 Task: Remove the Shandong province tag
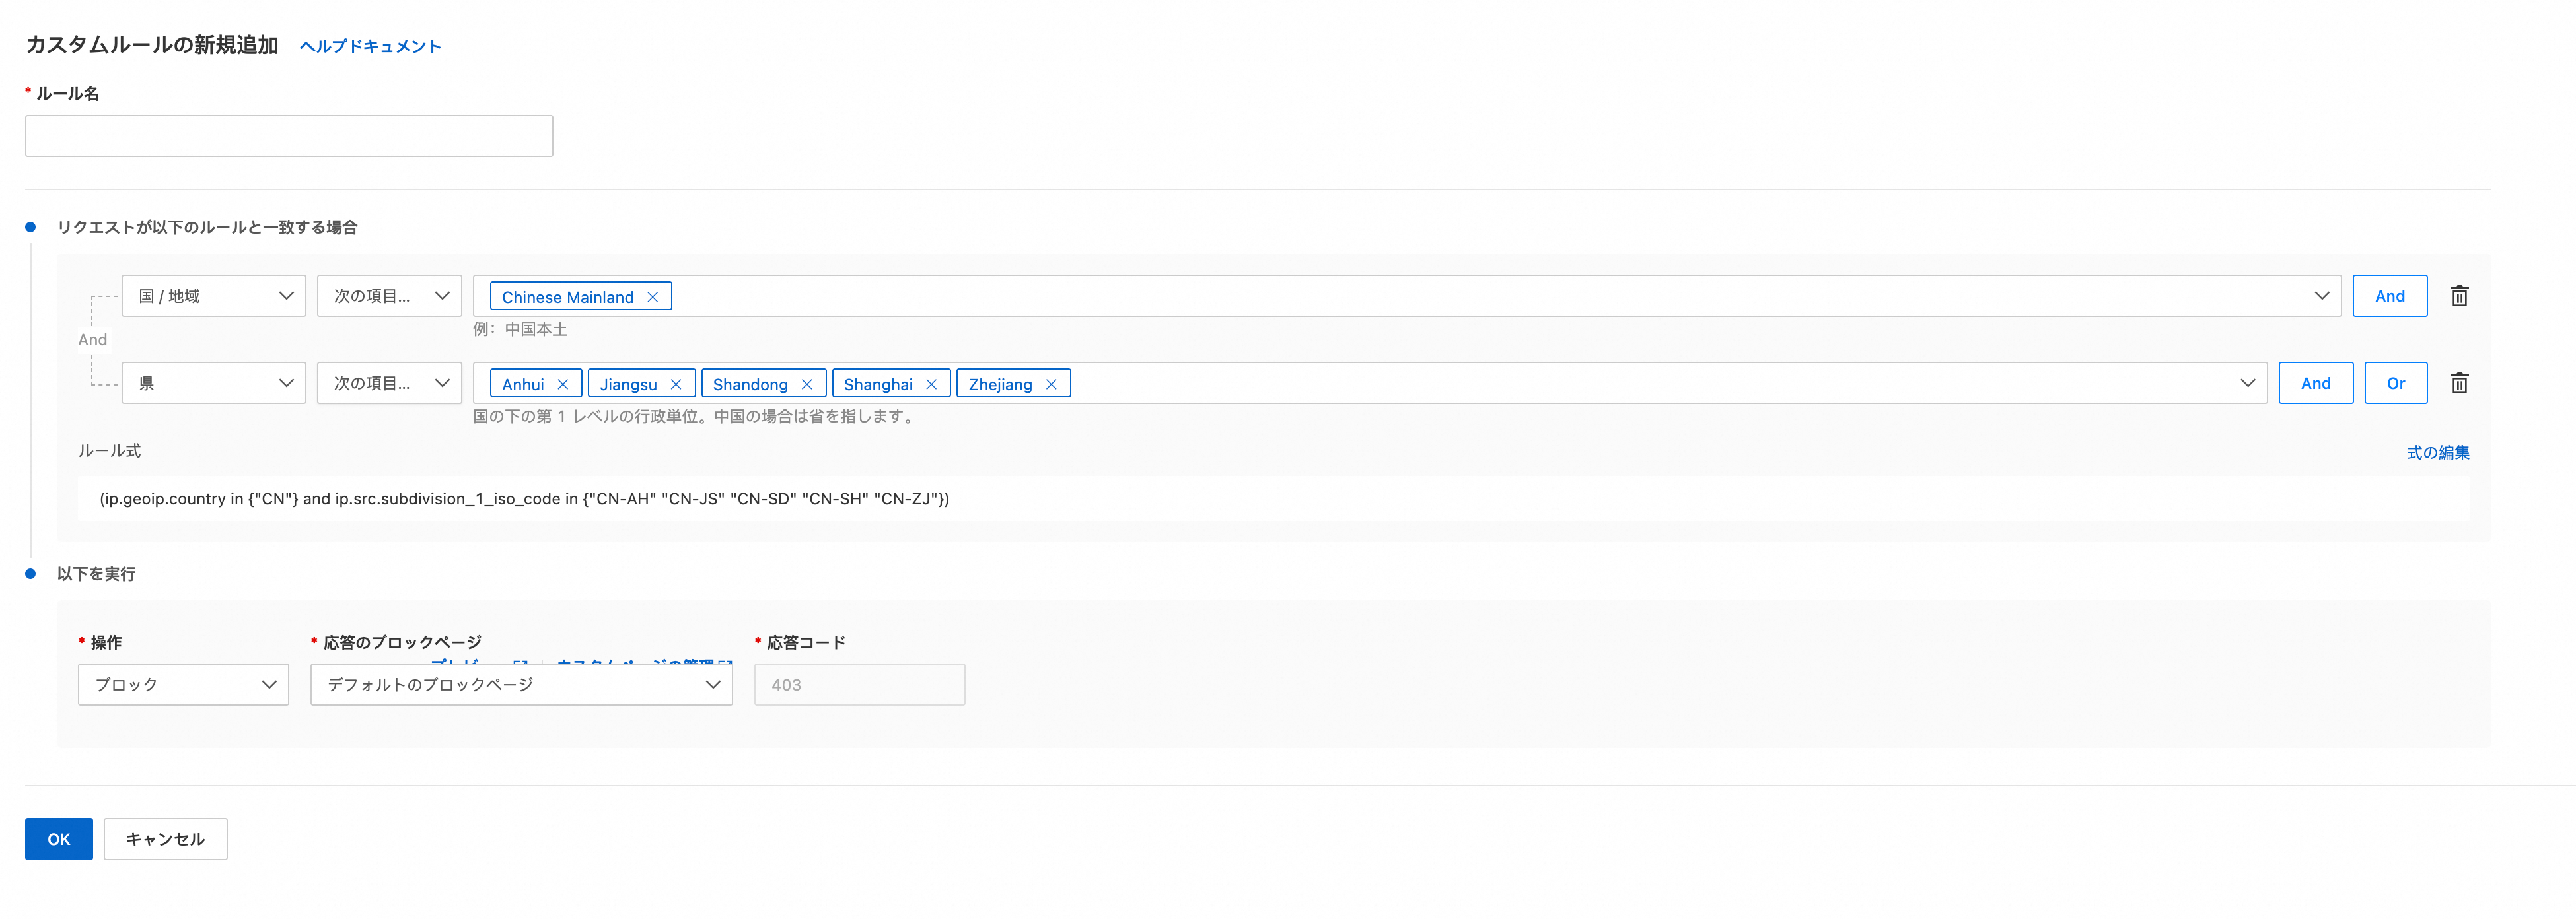coord(806,384)
